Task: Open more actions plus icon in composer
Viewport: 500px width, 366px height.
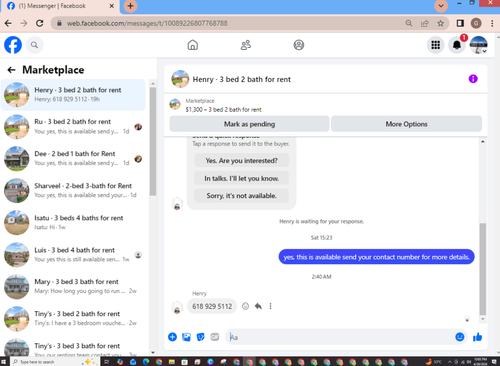Action: point(172,337)
